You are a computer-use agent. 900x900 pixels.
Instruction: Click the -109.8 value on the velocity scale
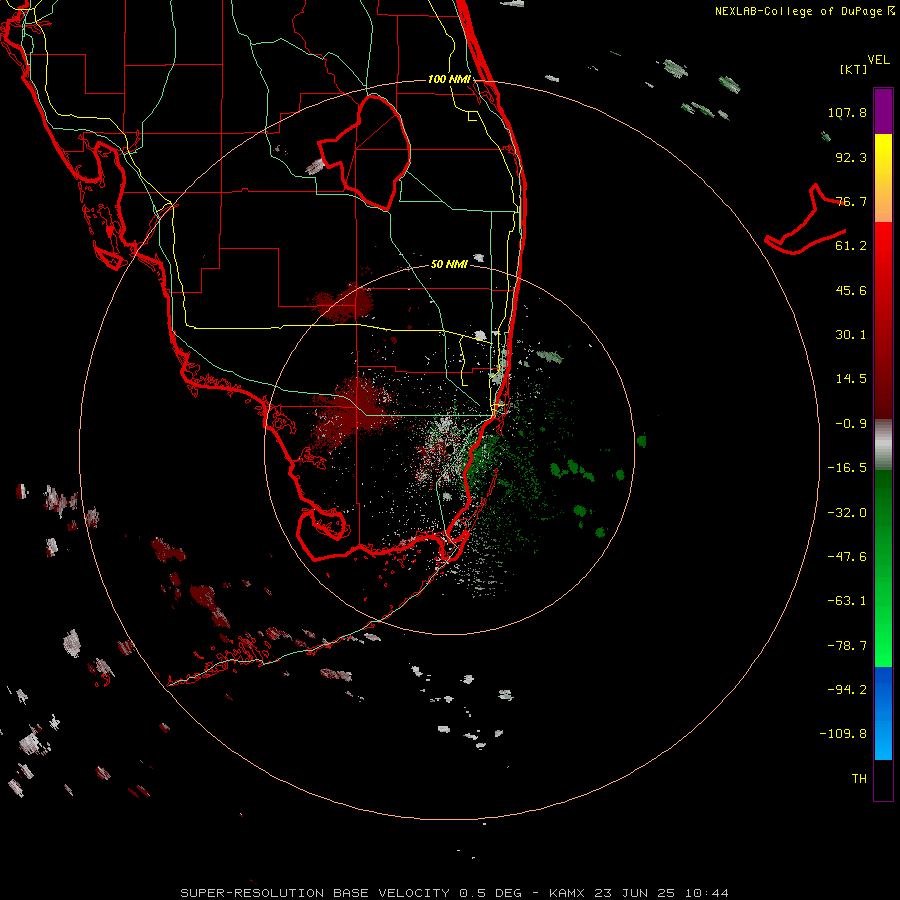pos(843,734)
